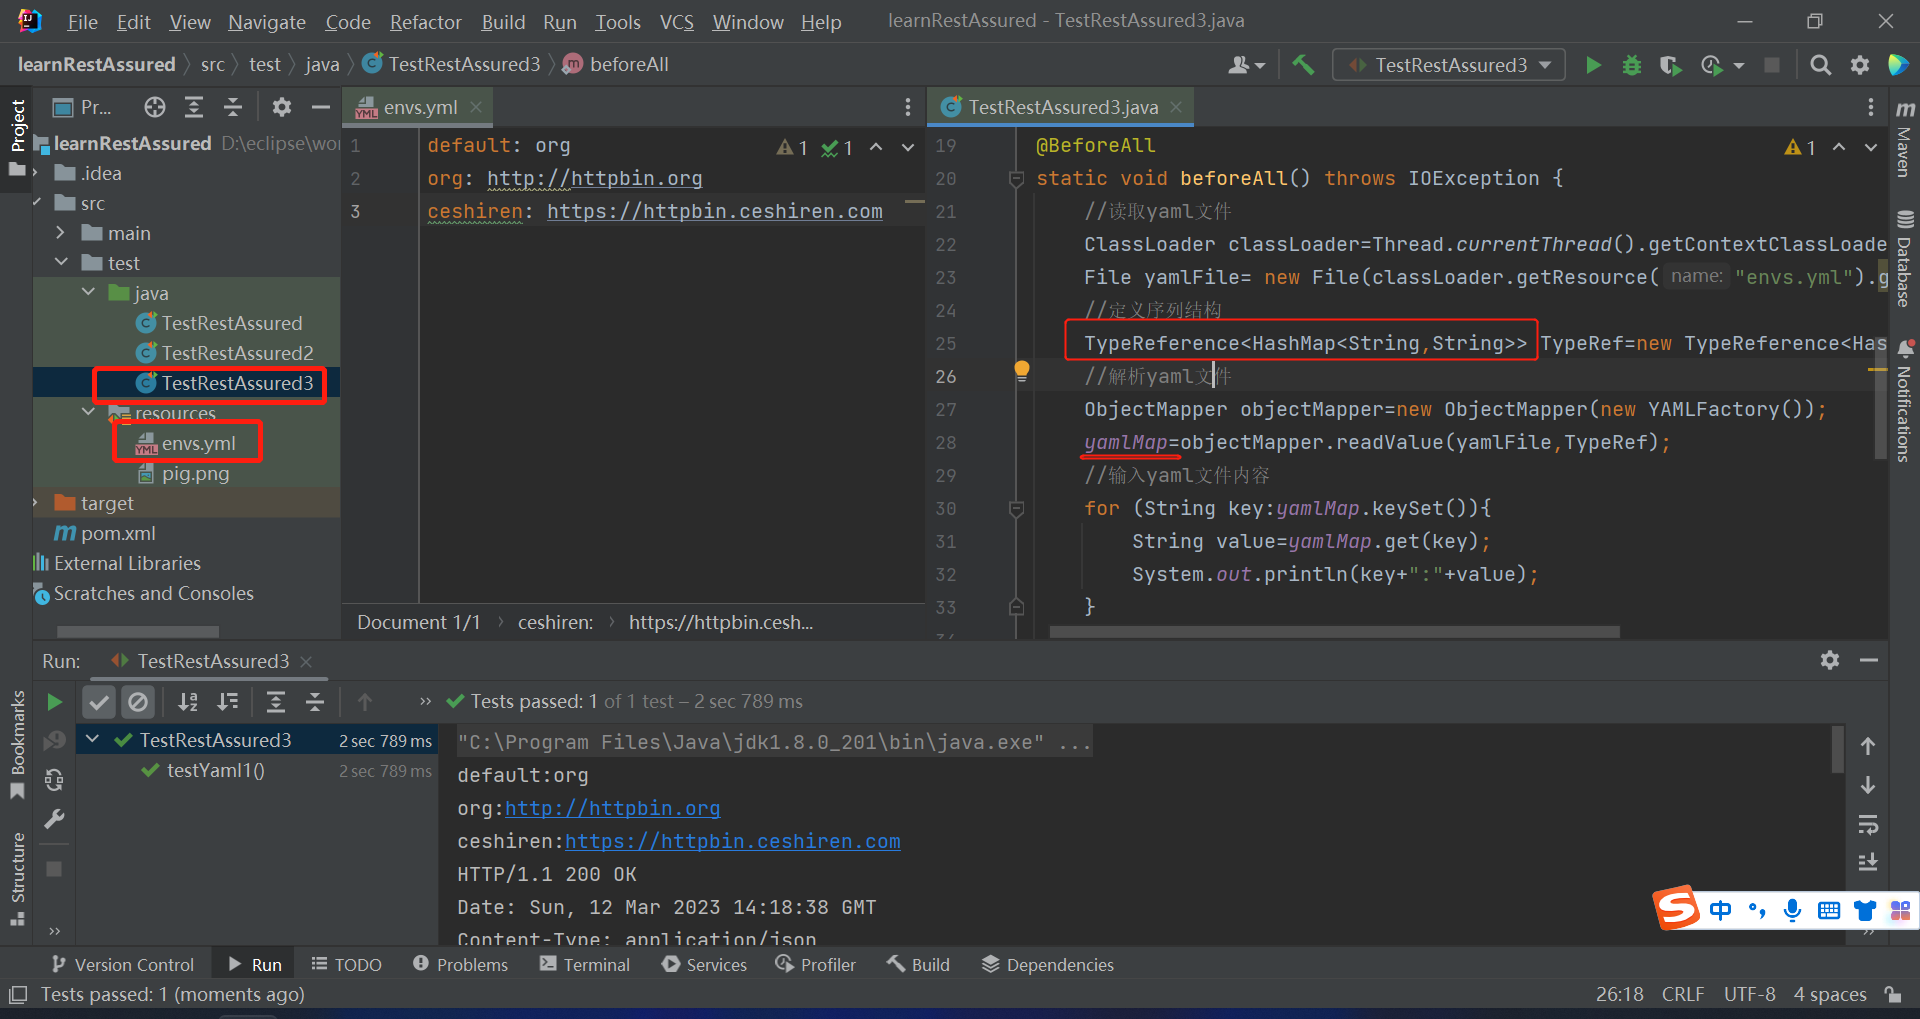
Task: Open IDE settings gear in top toolbar
Action: [1859, 65]
